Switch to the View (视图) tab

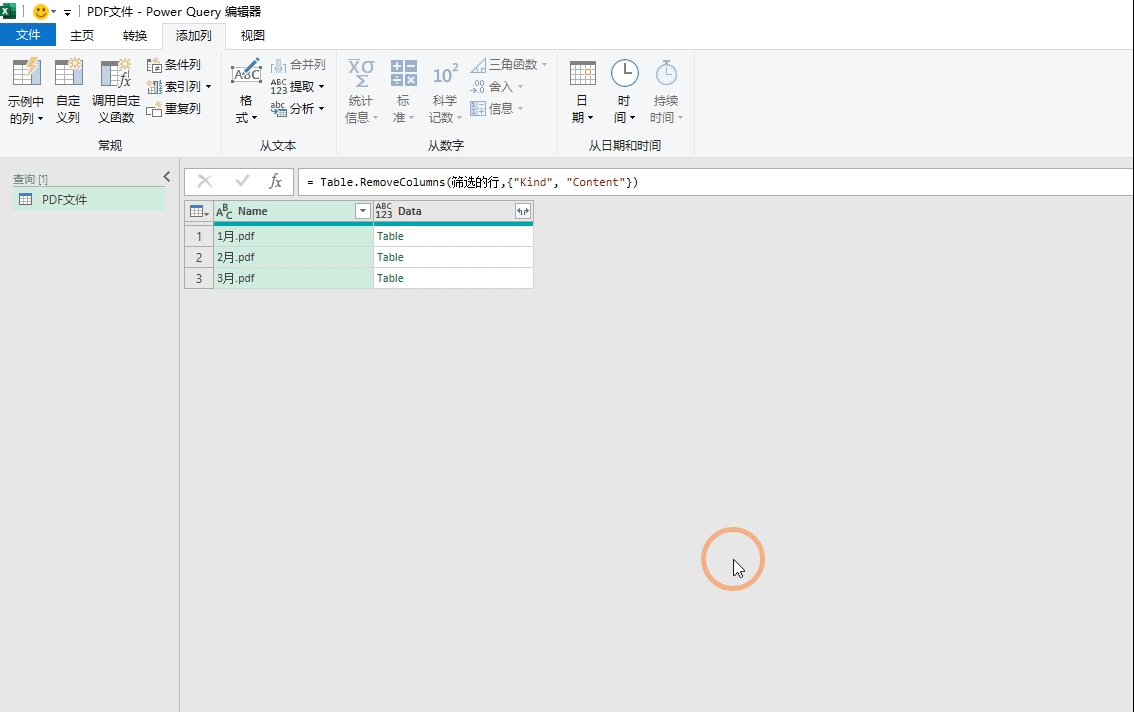click(x=252, y=35)
